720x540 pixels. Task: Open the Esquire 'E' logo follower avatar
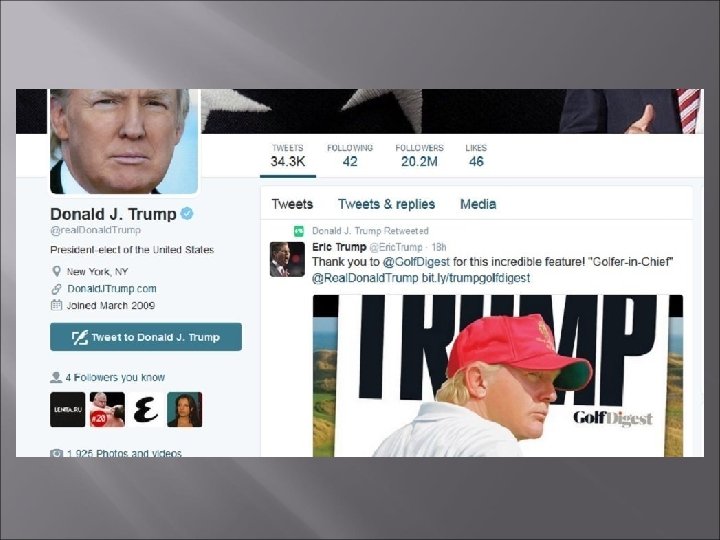tap(146, 410)
